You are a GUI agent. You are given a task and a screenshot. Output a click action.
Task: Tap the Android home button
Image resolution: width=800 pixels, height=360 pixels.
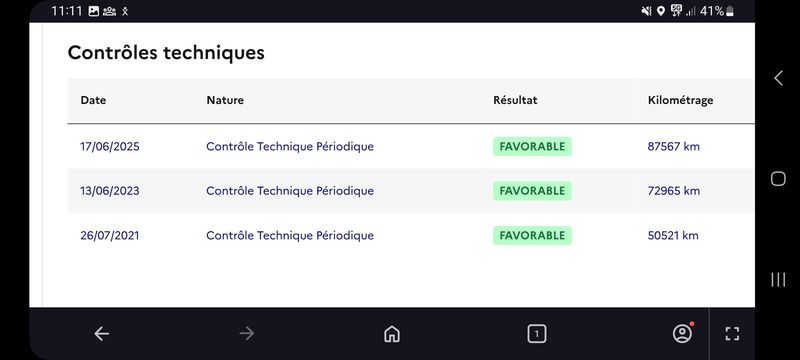tap(778, 178)
